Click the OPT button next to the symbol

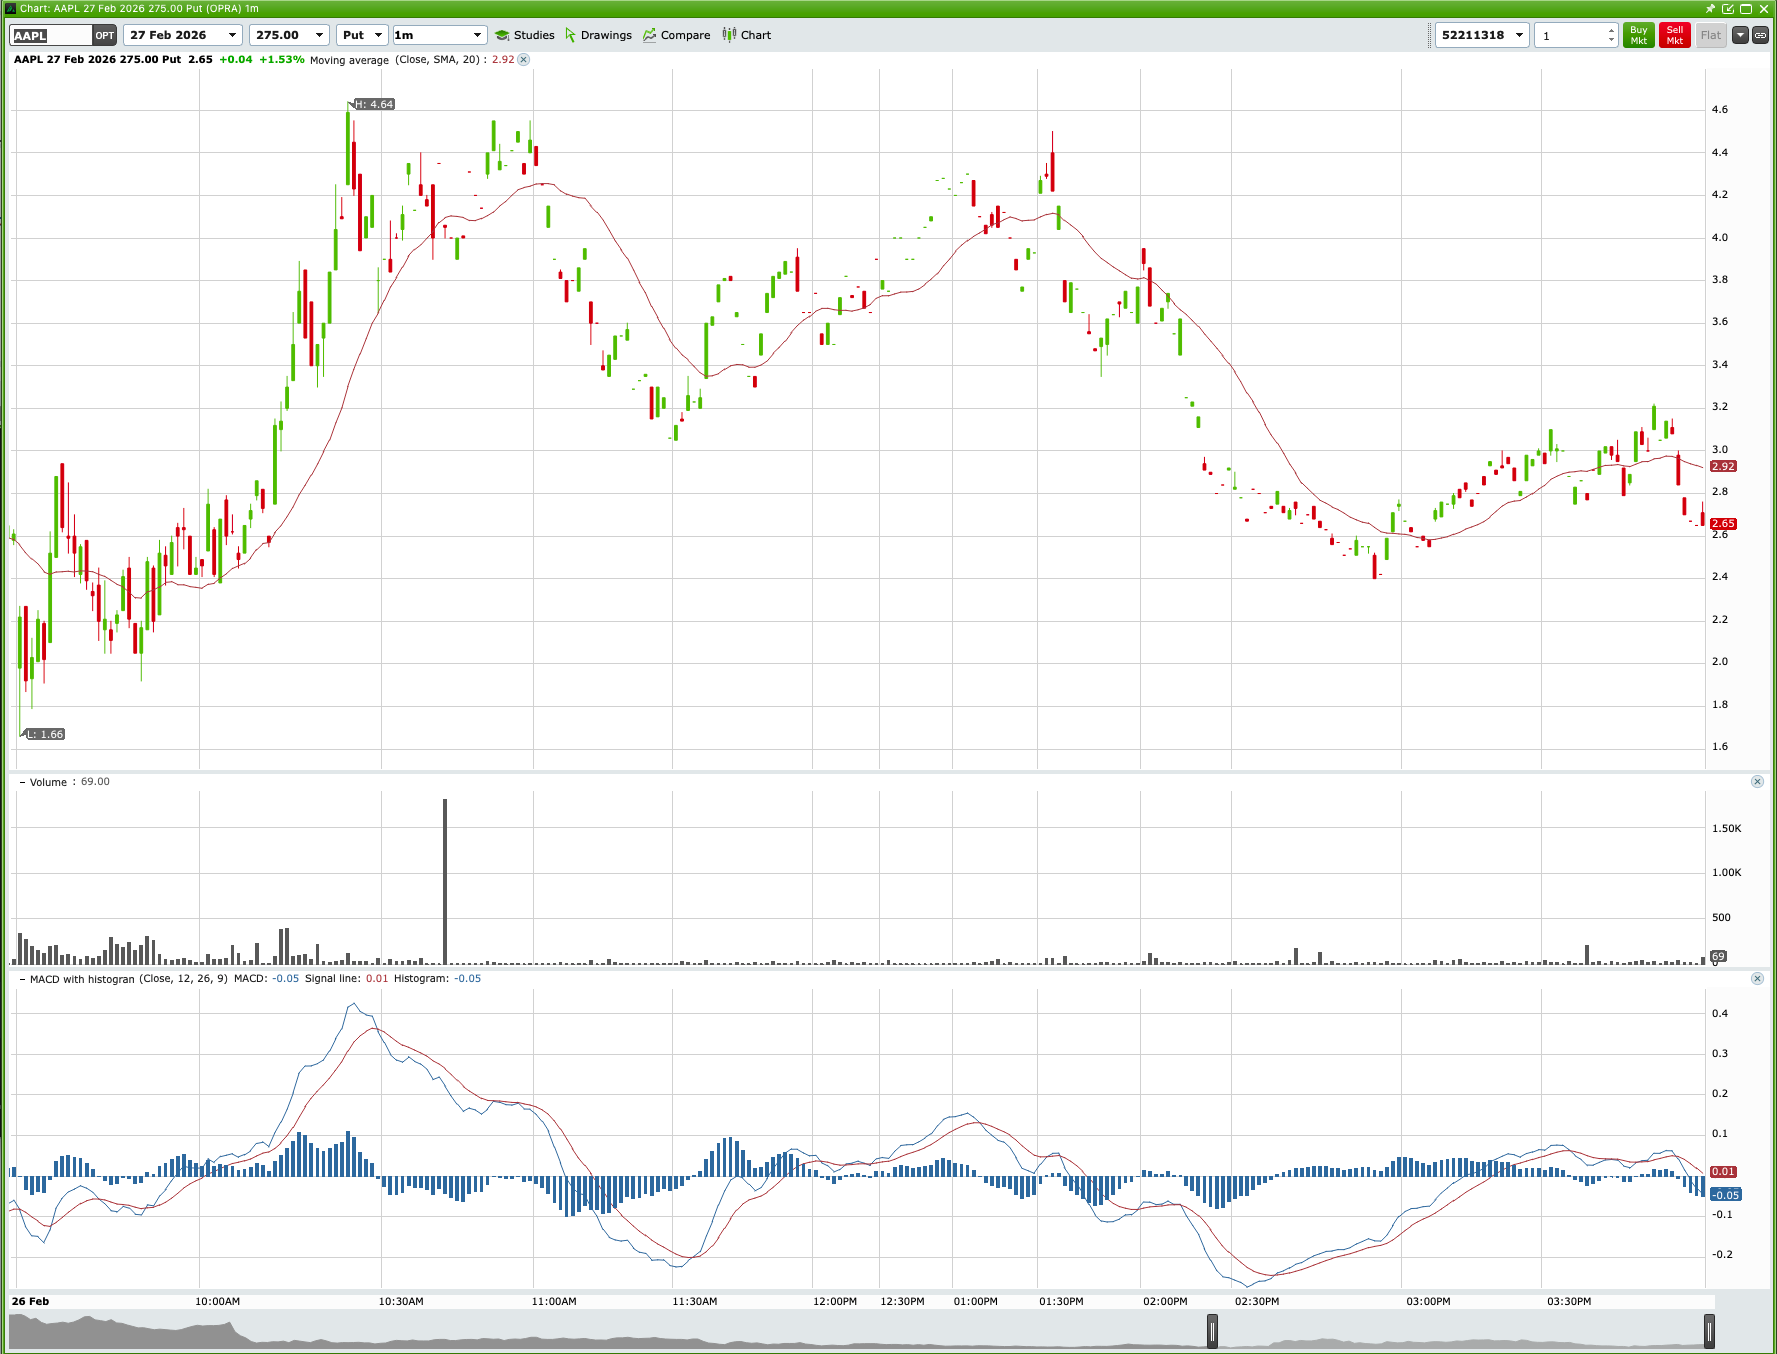pos(104,34)
